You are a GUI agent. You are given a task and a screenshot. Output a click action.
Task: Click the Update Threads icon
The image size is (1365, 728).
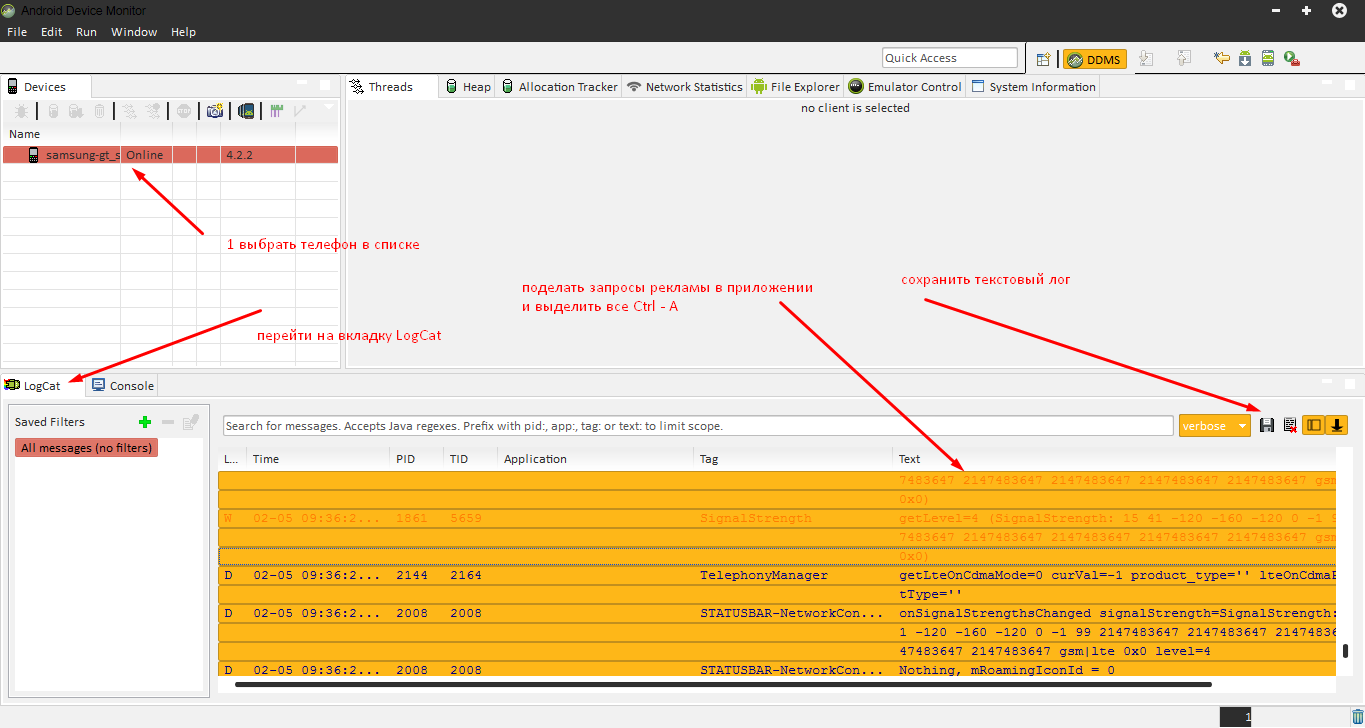tap(130, 111)
